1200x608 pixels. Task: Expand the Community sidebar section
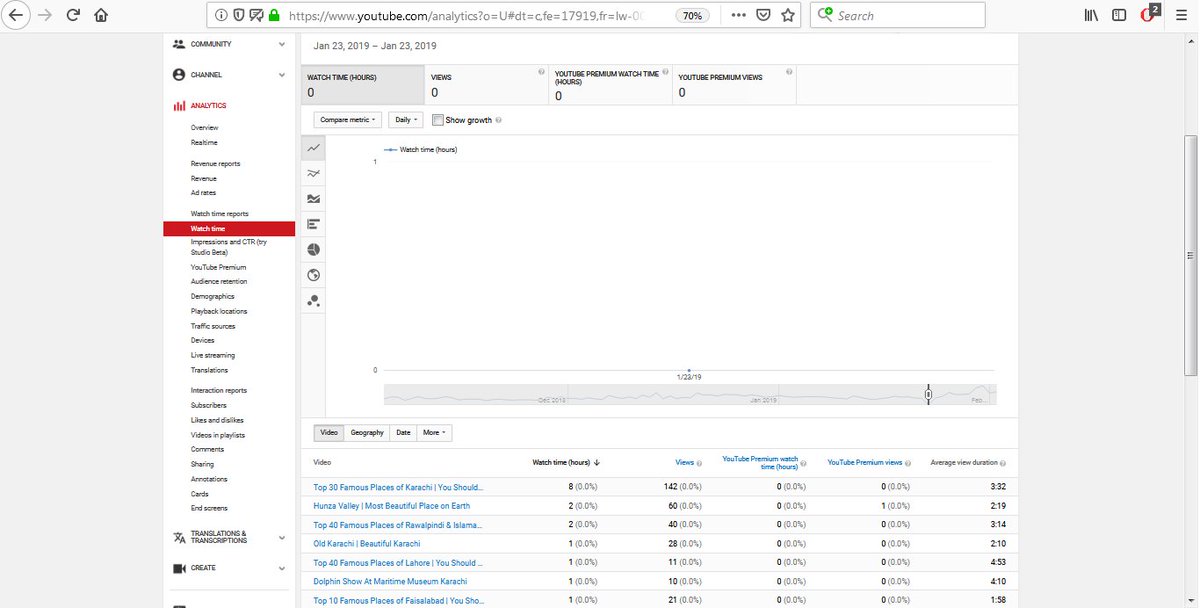click(x=230, y=44)
